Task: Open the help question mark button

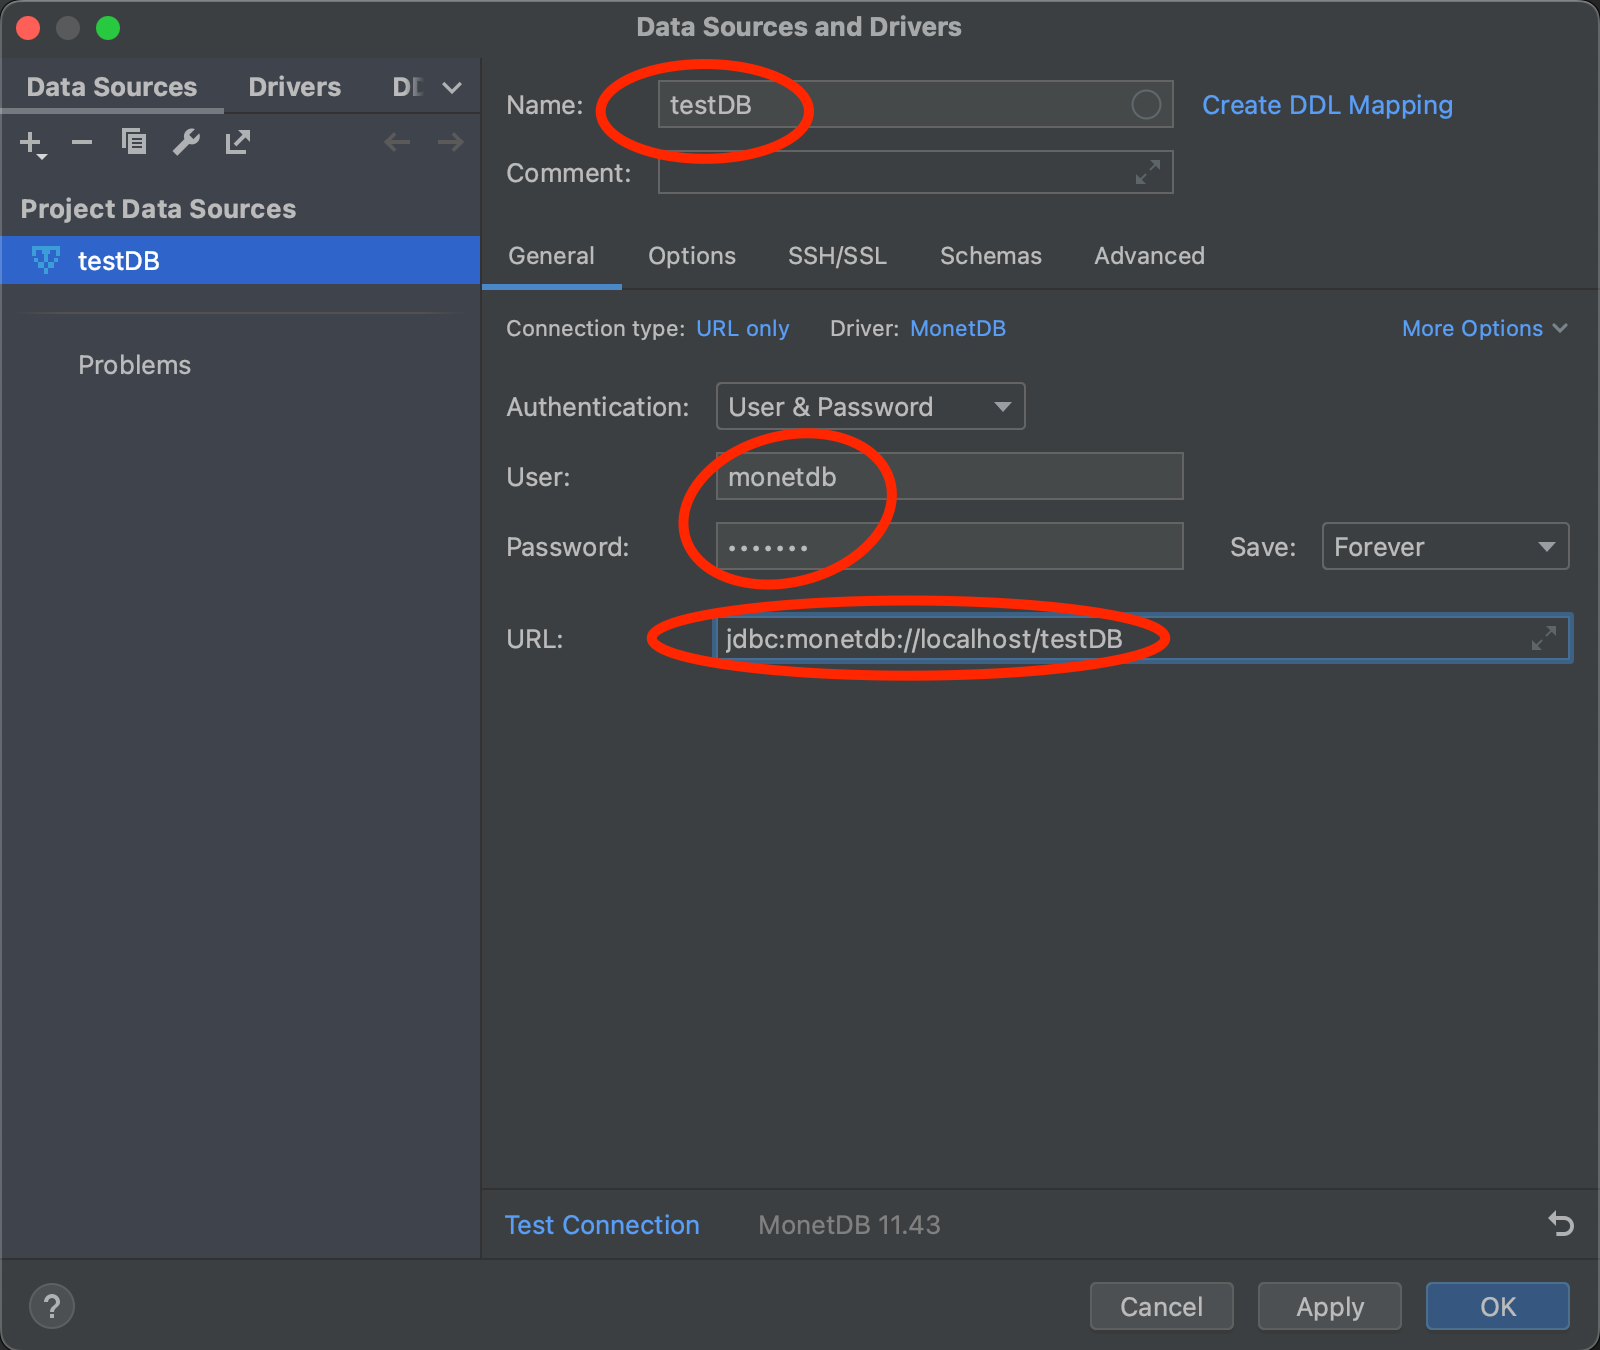Action: (52, 1306)
